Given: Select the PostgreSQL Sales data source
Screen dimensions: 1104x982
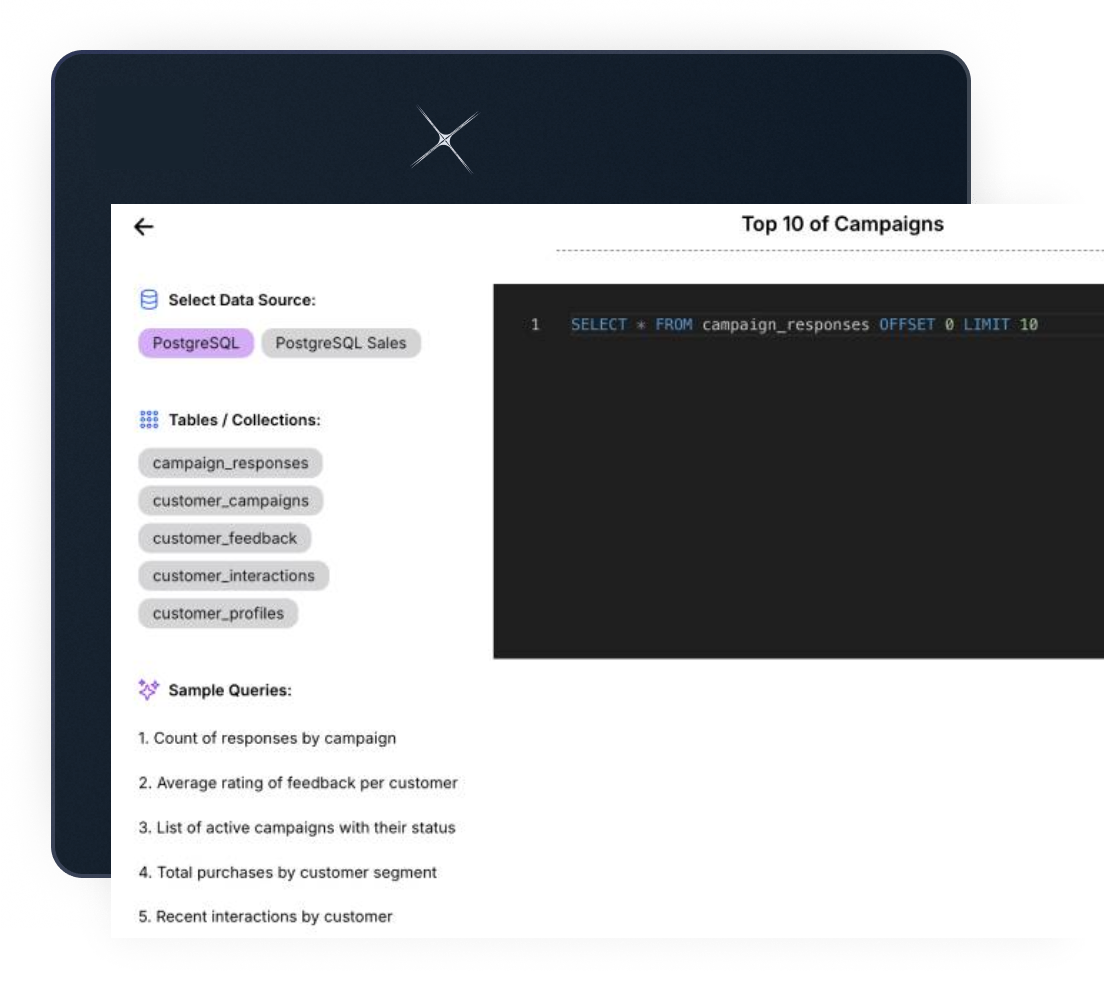Looking at the screenshot, I should [341, 343].
